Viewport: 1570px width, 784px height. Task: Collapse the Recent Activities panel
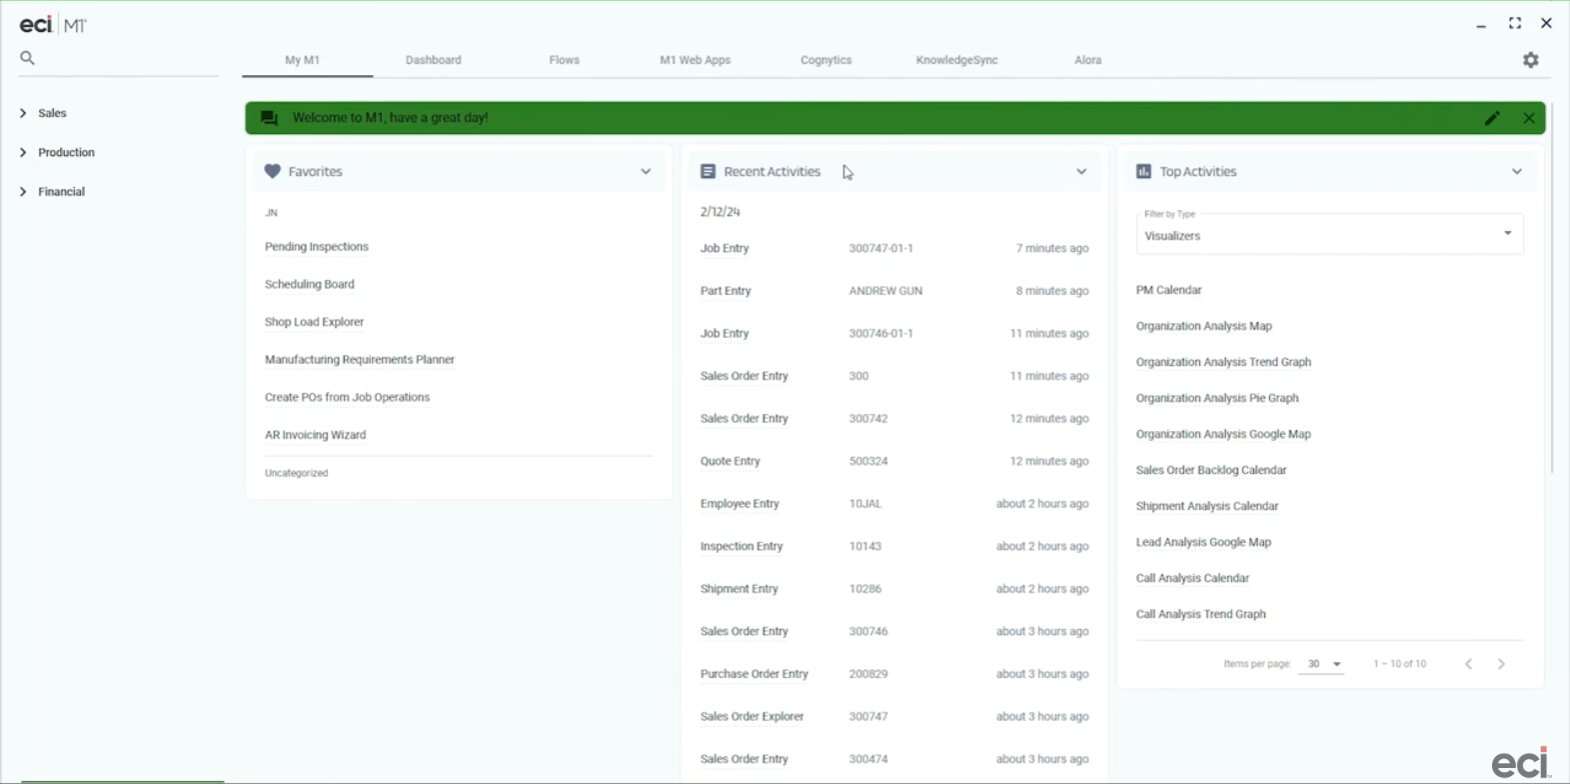(1081, 172)
